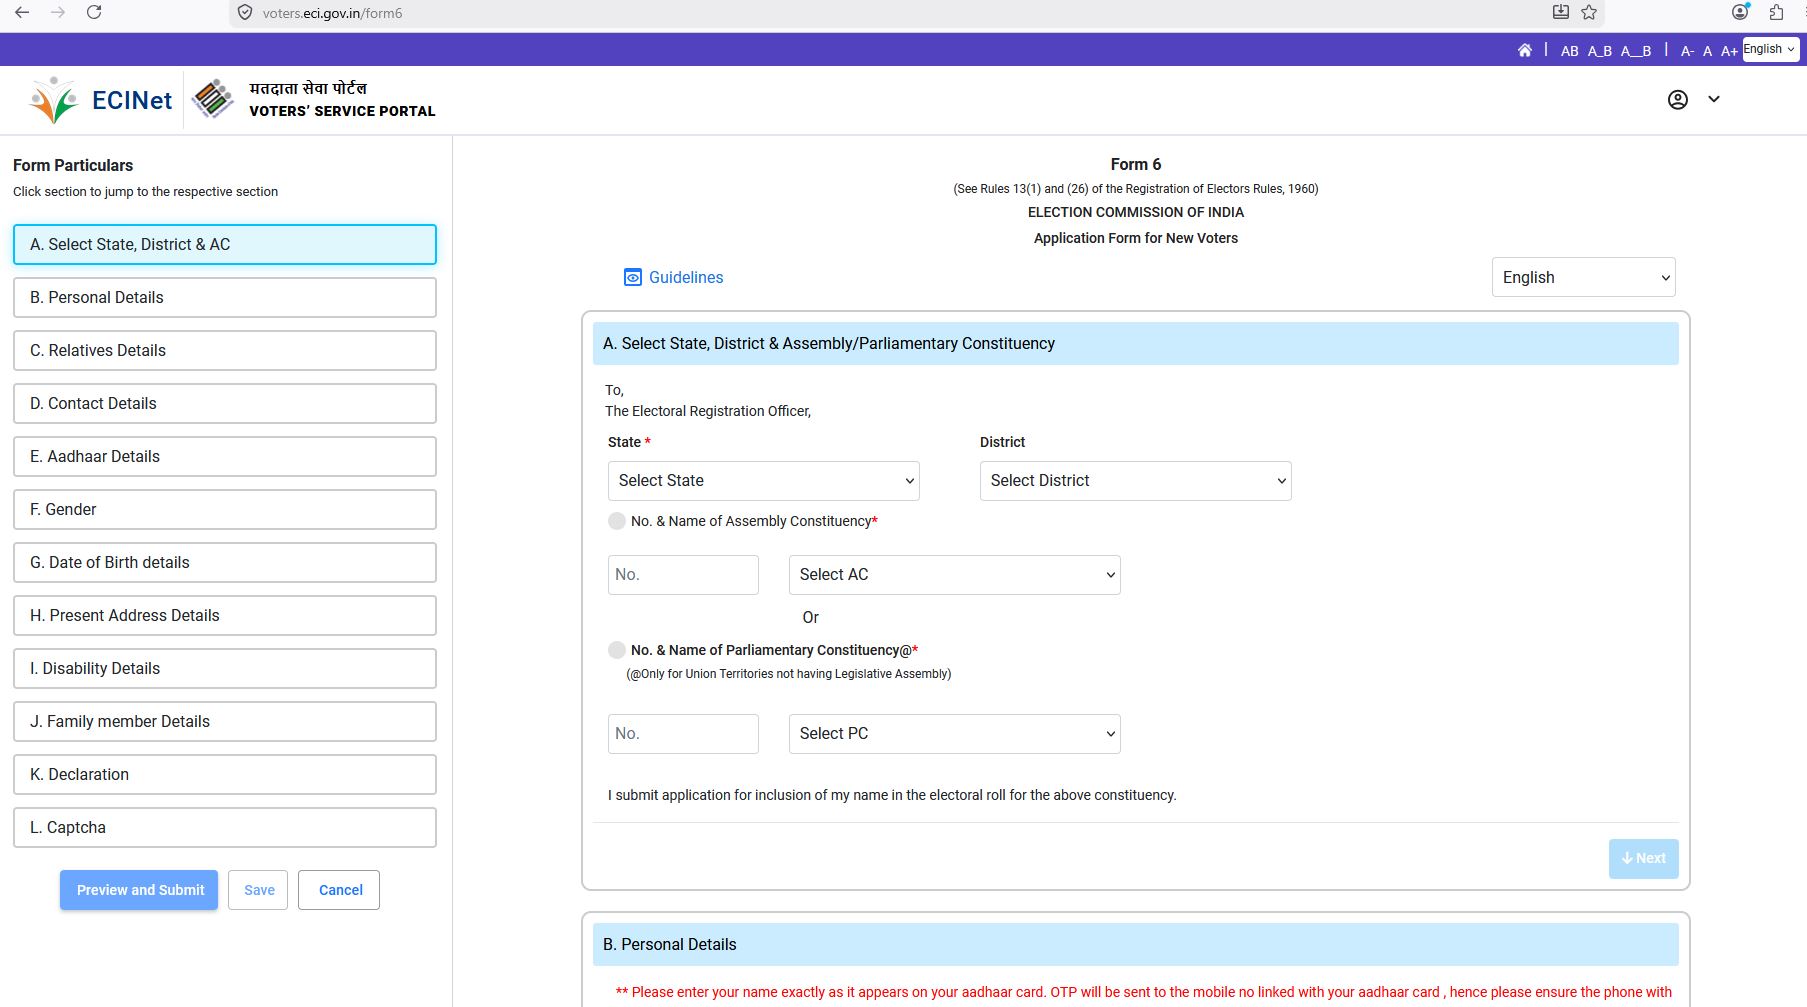Click the user account icon

click(1678, 99)
